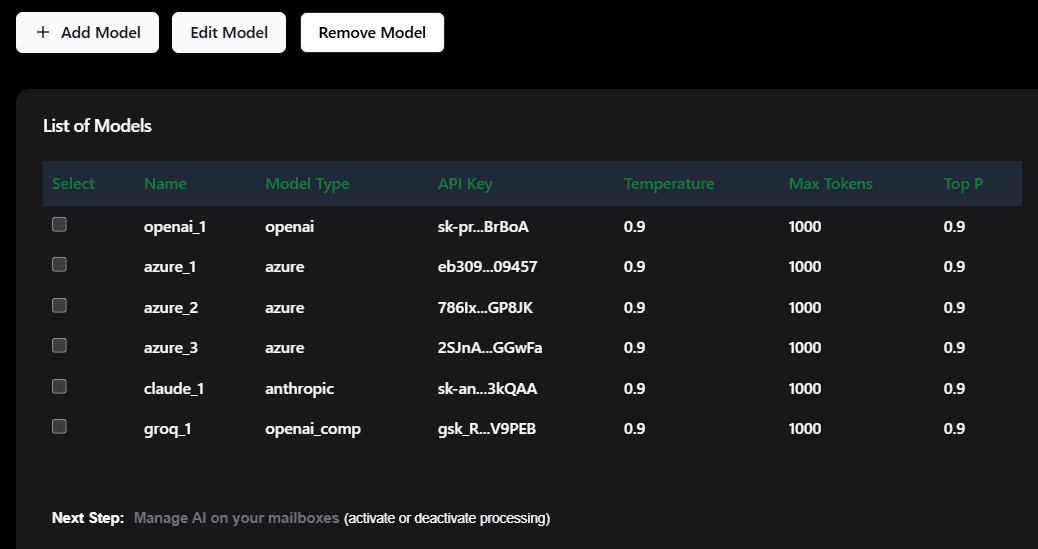This screenshot has width=1038, height=549.
Task: Click the azure_3 model name
Action: (171, 348)
